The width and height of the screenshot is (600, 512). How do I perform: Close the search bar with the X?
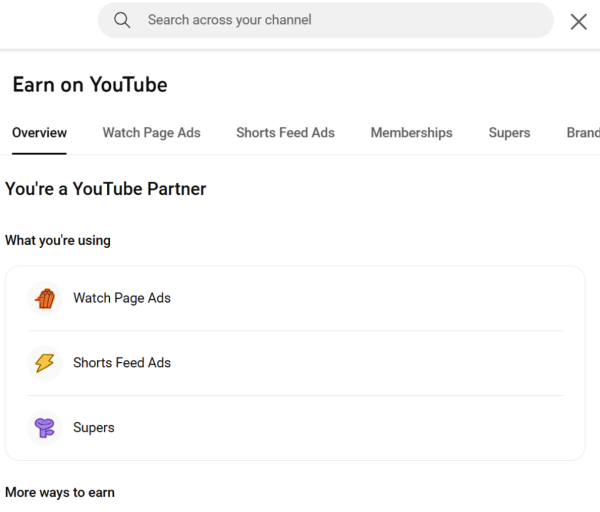point(578,21)
